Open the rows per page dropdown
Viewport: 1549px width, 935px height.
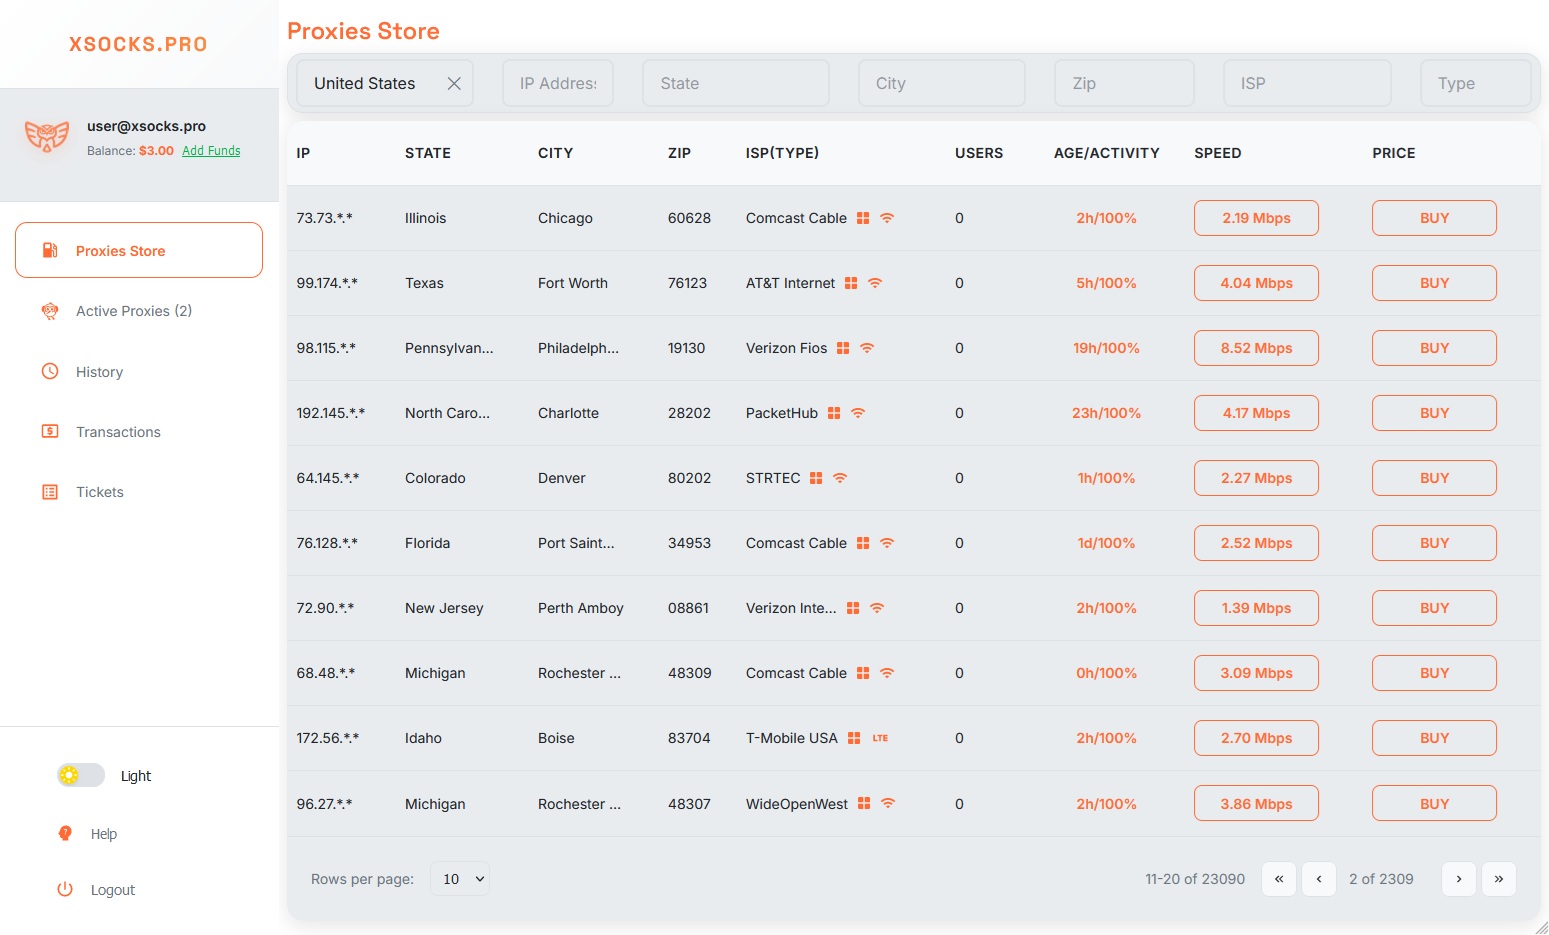click(x=459, y=878)
